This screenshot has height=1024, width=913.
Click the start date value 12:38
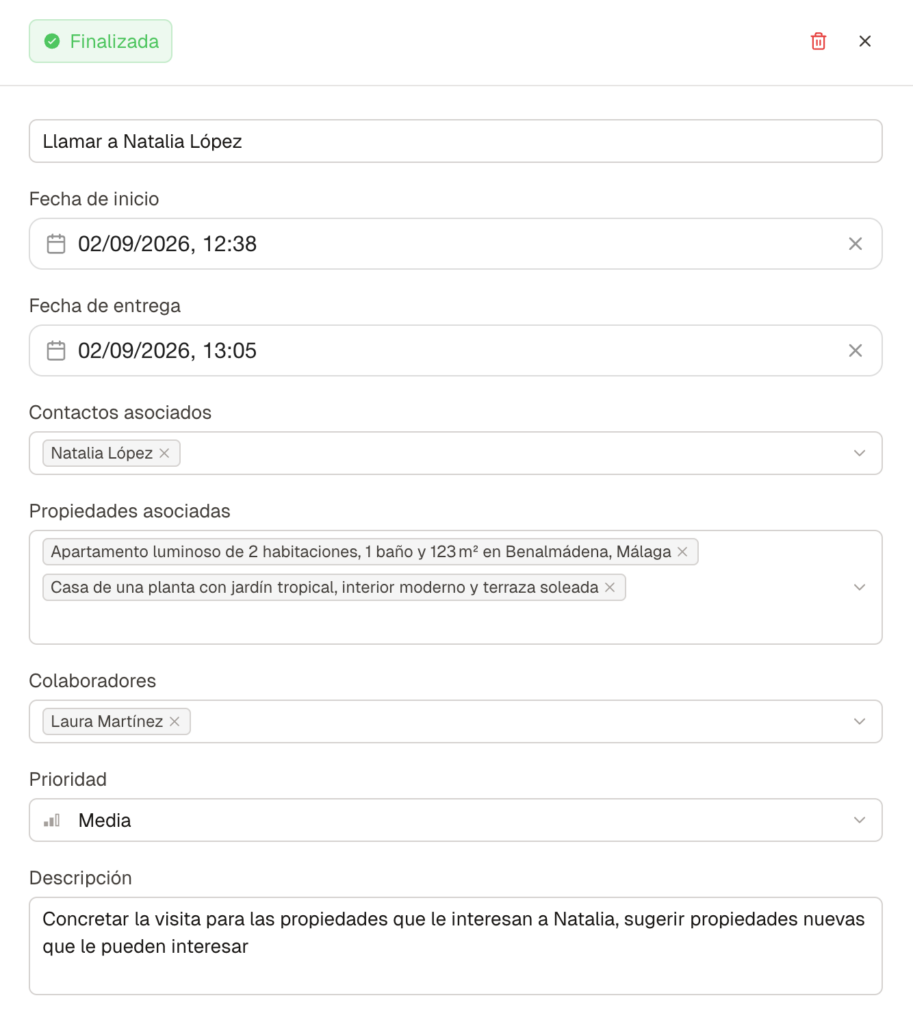click(232, 244)
